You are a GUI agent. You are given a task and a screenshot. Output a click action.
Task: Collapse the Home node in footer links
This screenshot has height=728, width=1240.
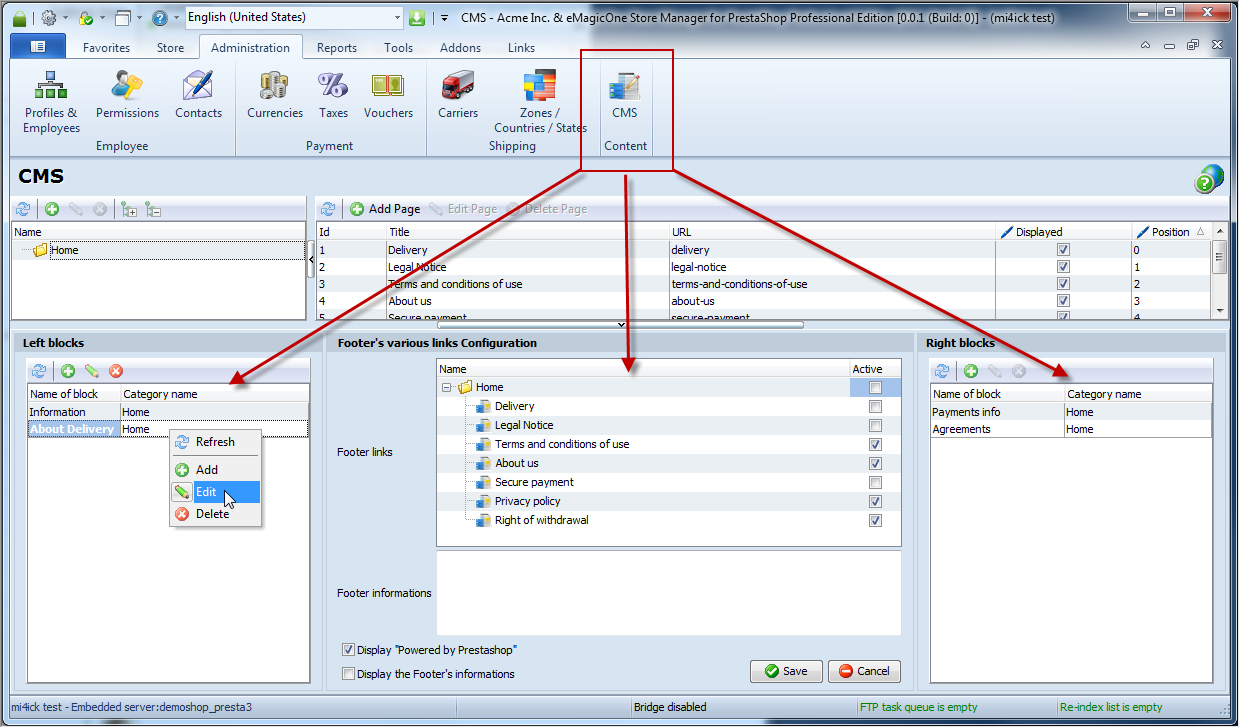447,387
